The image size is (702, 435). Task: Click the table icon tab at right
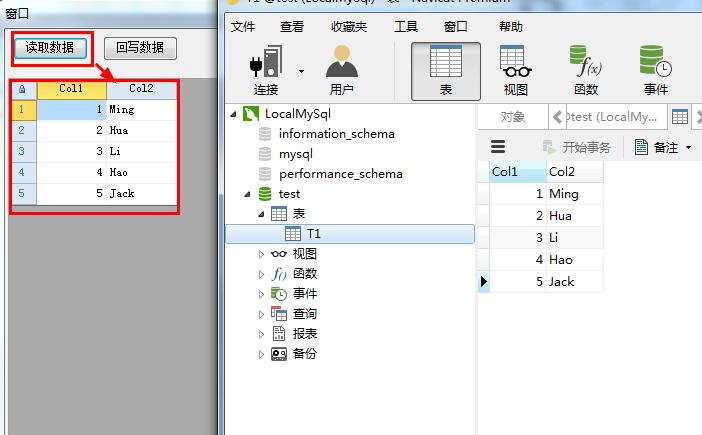tap(680, 117)
